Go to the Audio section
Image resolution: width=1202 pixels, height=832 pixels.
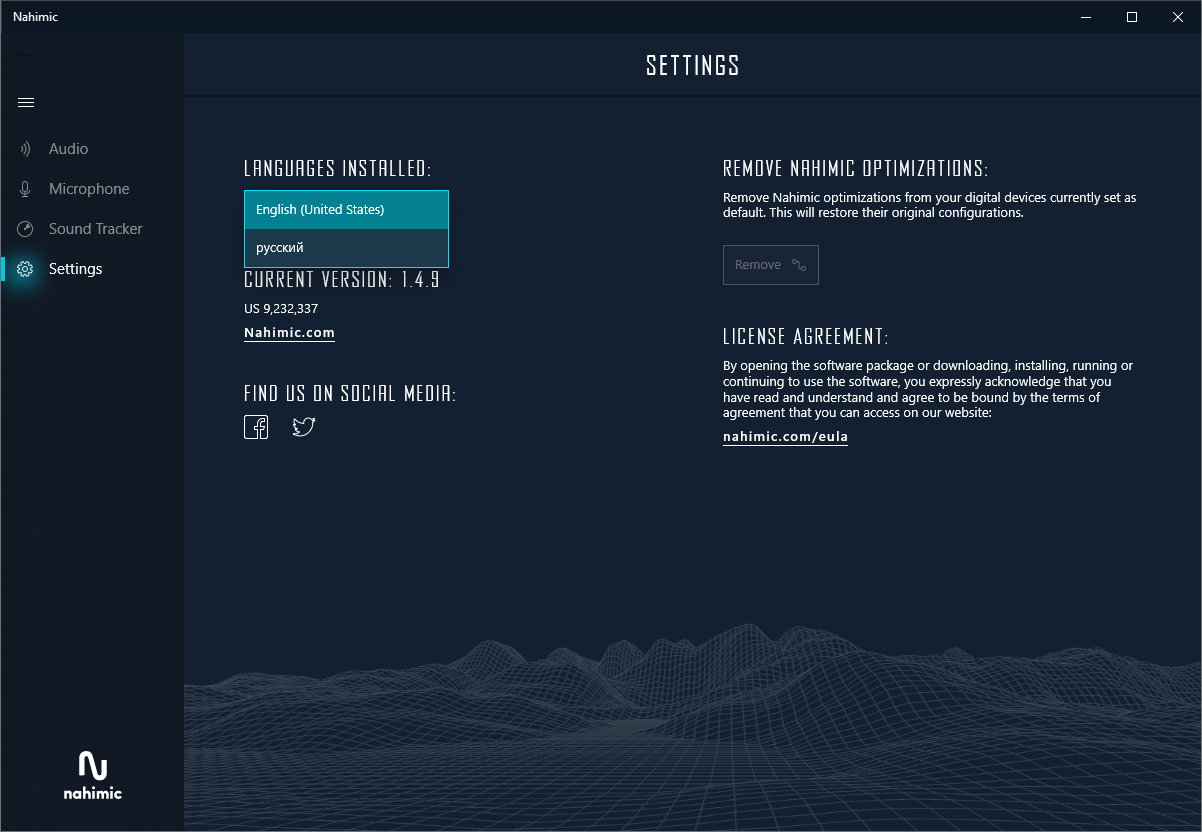(x=92, y=149)
